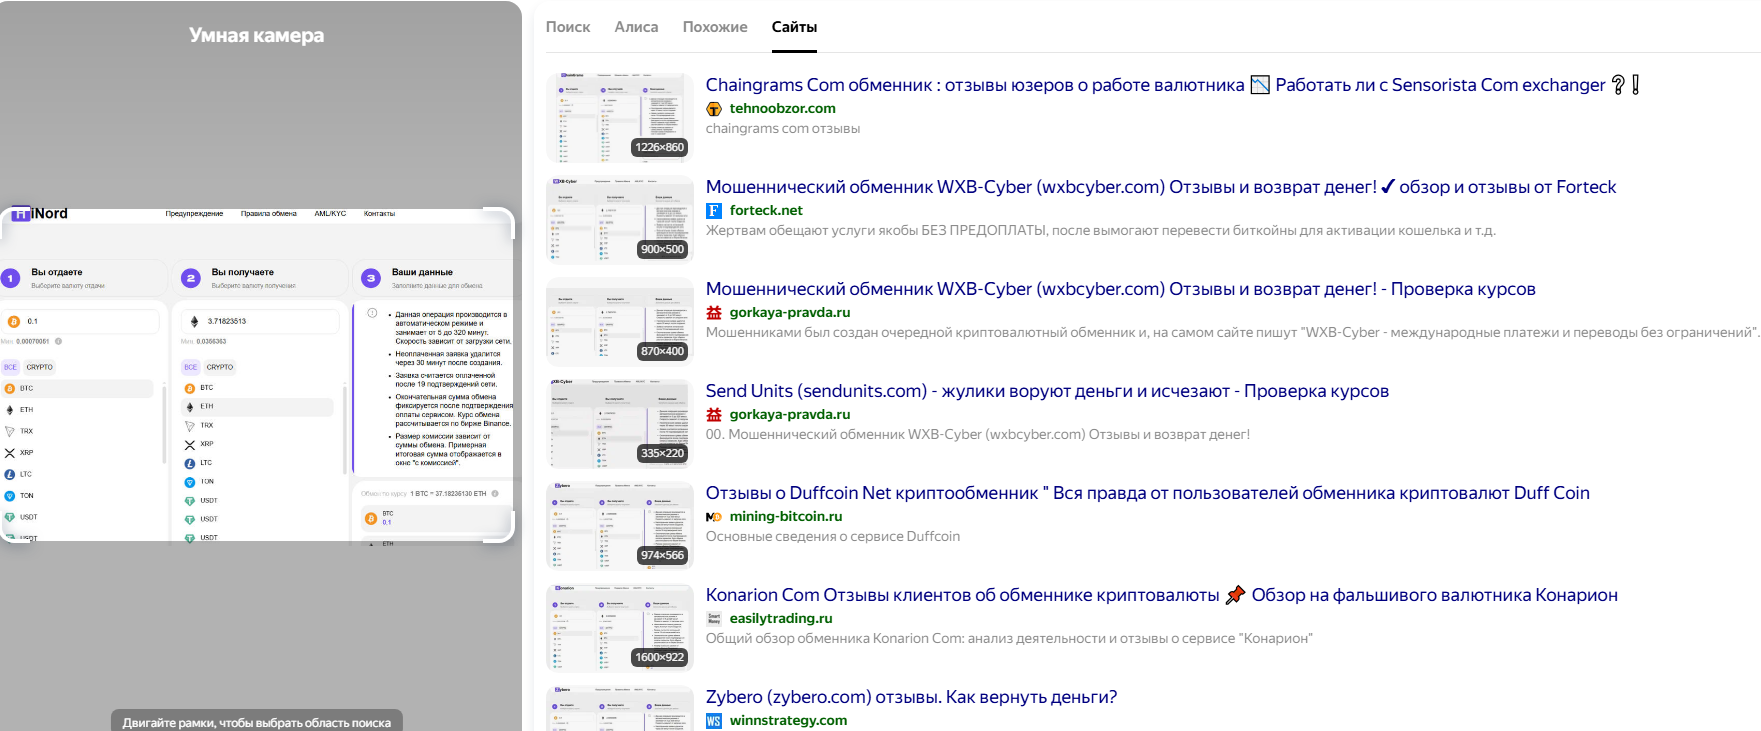Click the winnstrategy.com favicon
Image resolution: width=1761 pixels, height=731 pixels.
[714, 721]
